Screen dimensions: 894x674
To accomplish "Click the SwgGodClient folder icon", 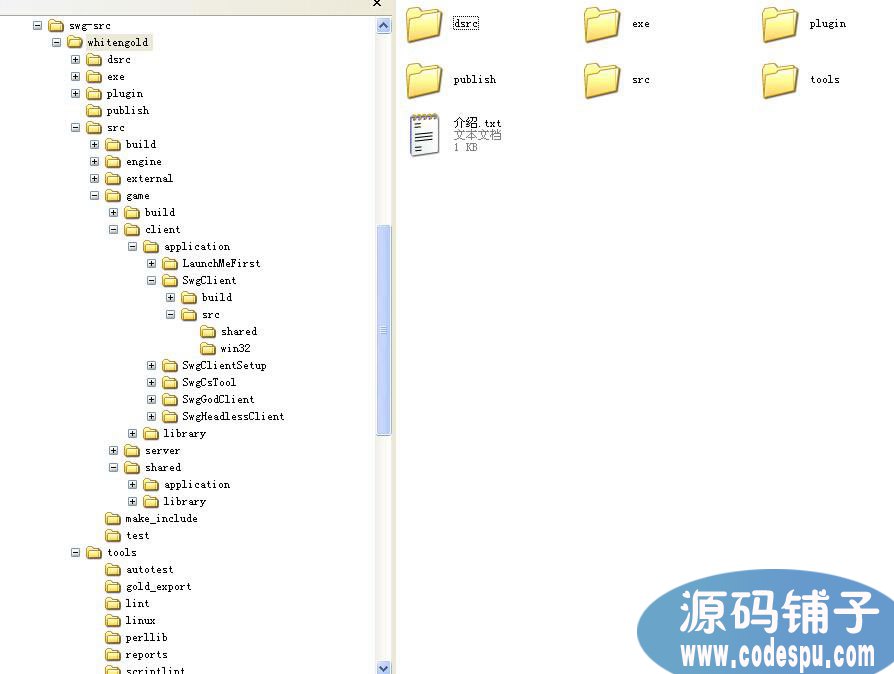I will click(170, 400).
